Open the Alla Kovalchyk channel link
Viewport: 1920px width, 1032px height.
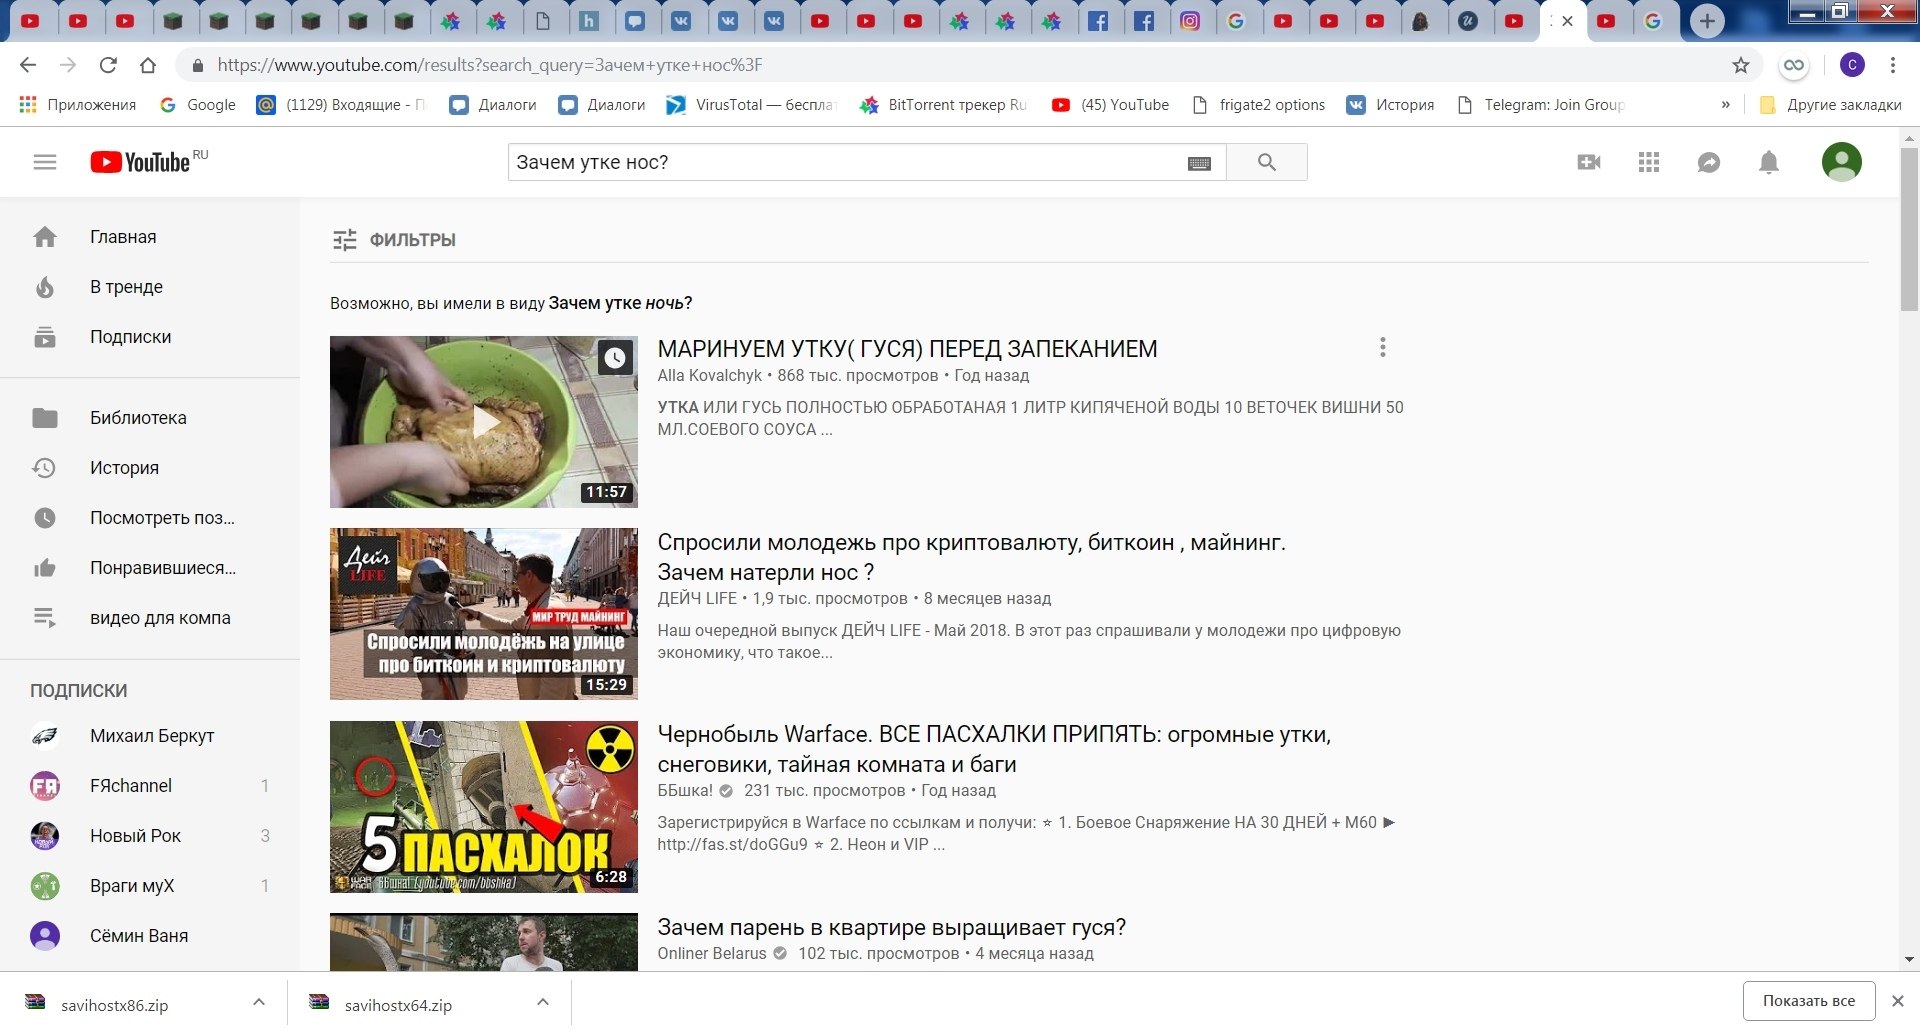tap(709, 376)
